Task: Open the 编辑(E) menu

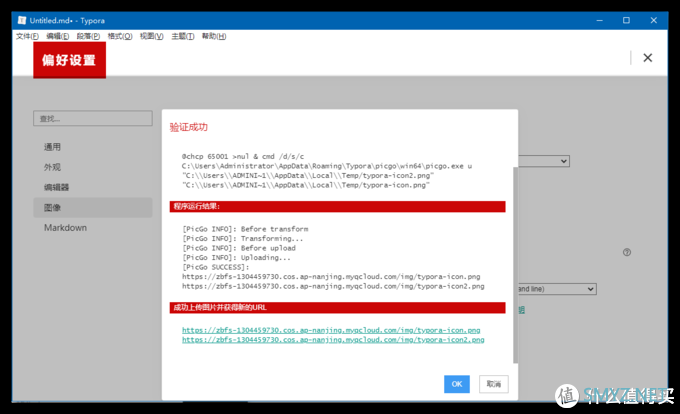Action: point(58,36)
